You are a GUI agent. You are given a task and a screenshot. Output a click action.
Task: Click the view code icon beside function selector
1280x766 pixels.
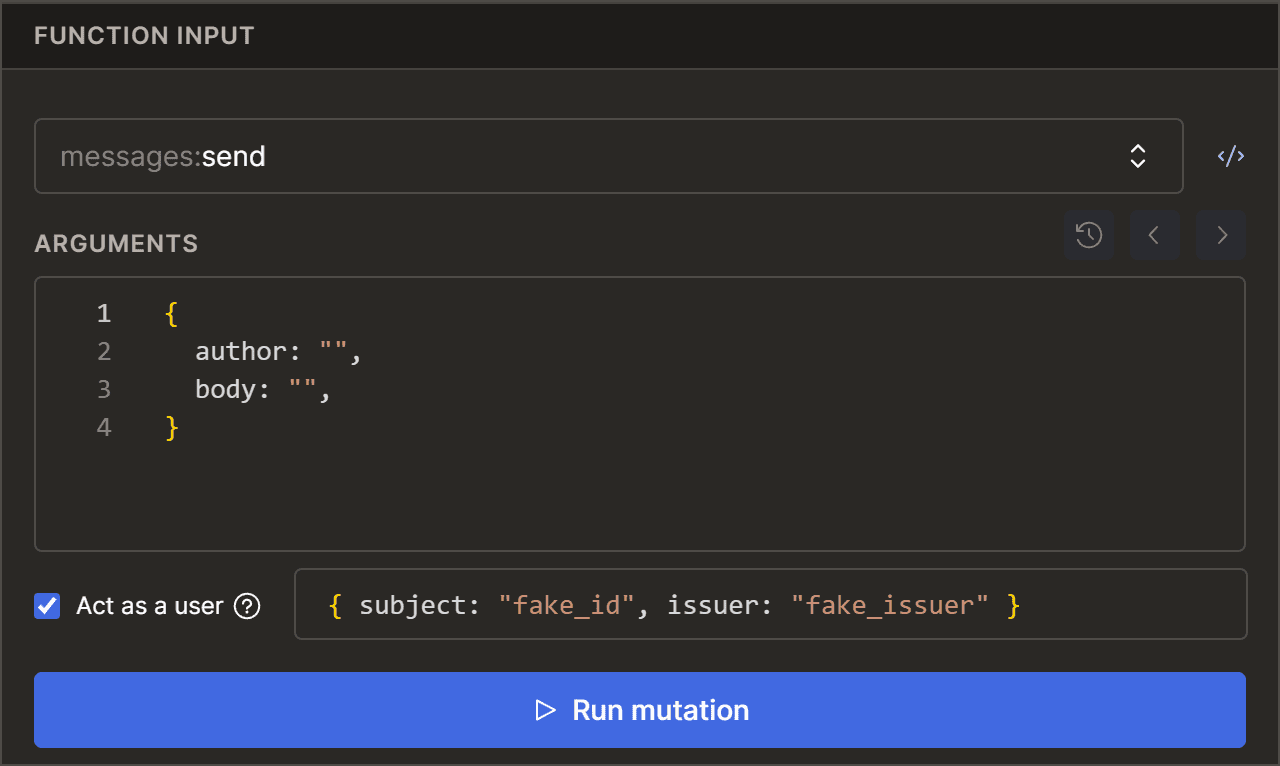pos(1230,156)
